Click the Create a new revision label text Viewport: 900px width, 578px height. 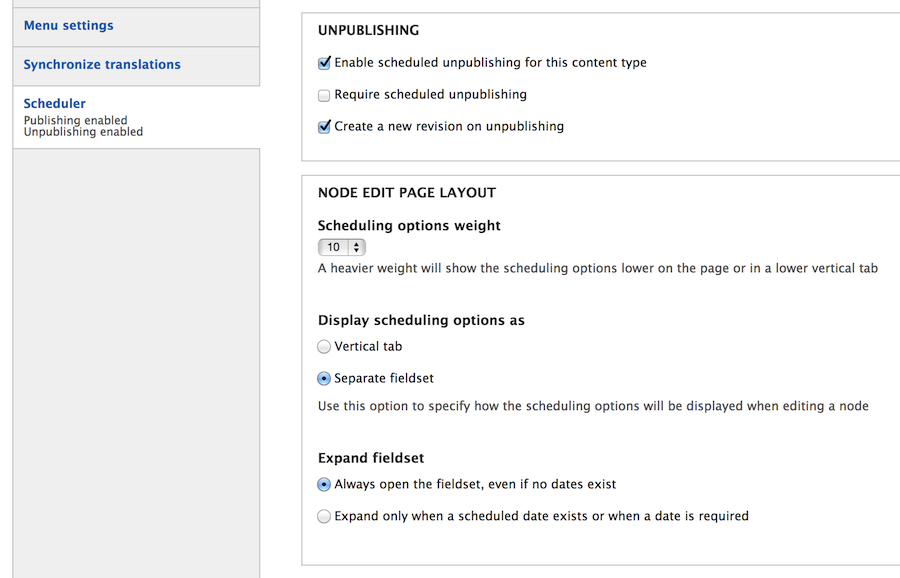tap(449, 126)
